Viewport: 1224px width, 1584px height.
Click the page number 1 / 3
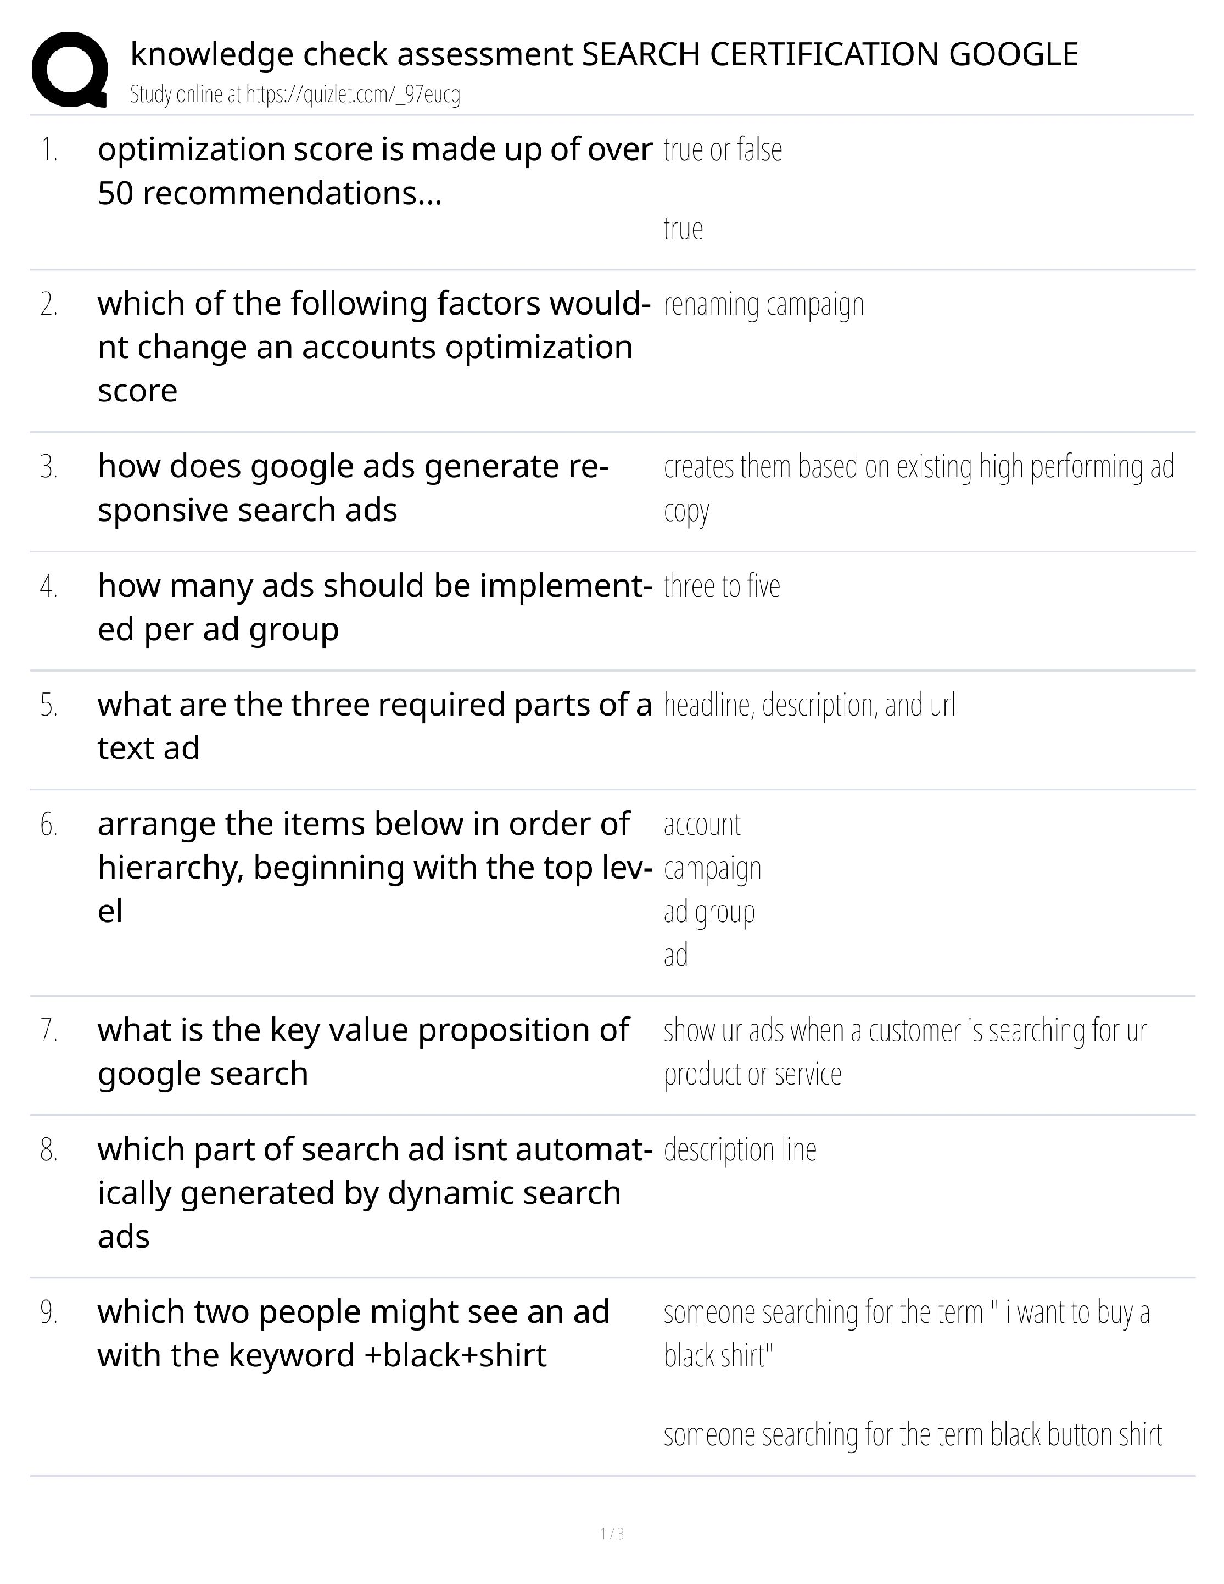coord(612,1533)
